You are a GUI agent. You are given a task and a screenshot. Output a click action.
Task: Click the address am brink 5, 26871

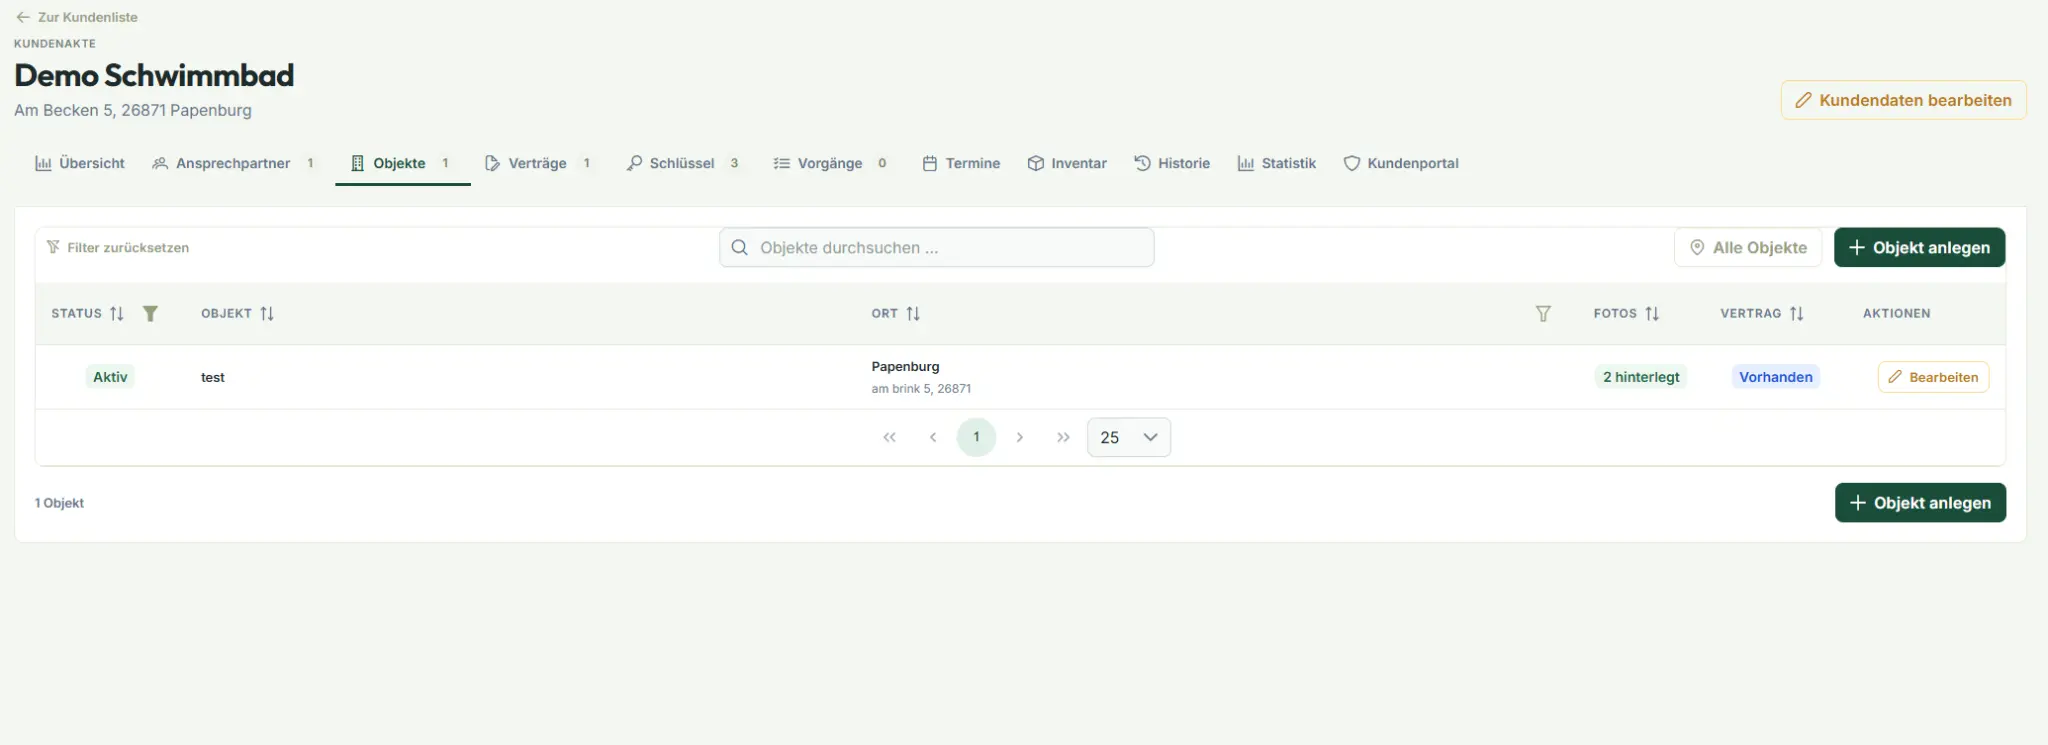921,389
